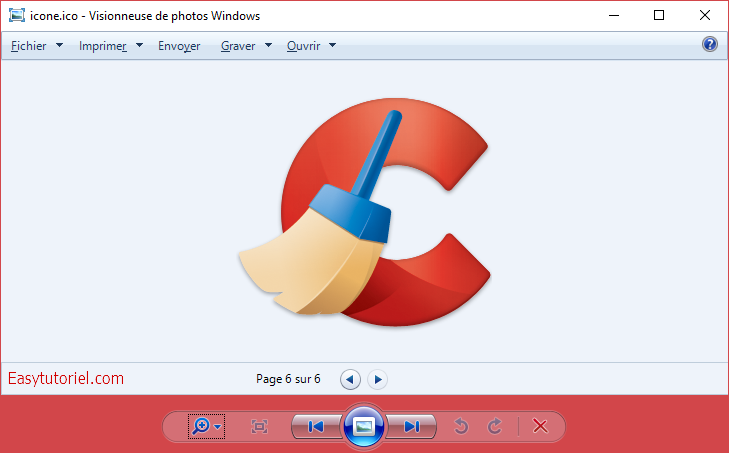Open the Imprimer menu
Screen dimensions: 729x453
pos(103,46)
